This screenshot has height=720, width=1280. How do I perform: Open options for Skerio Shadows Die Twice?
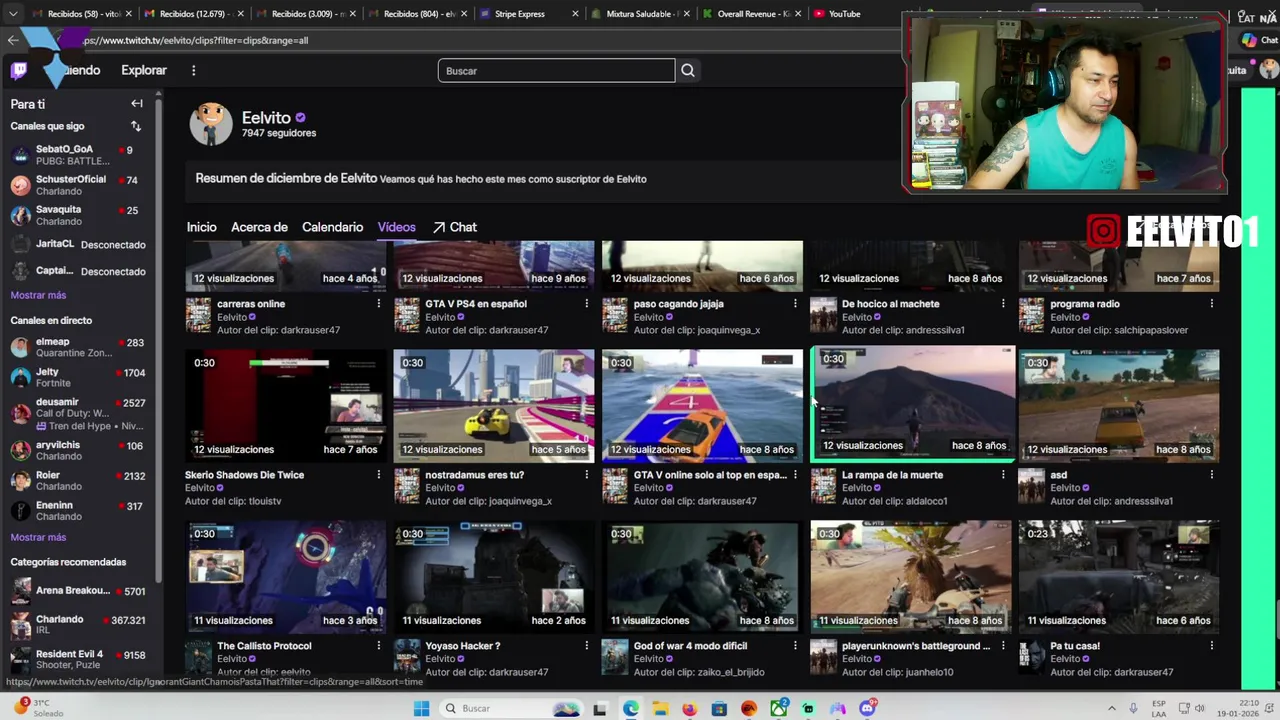point(378,475)
